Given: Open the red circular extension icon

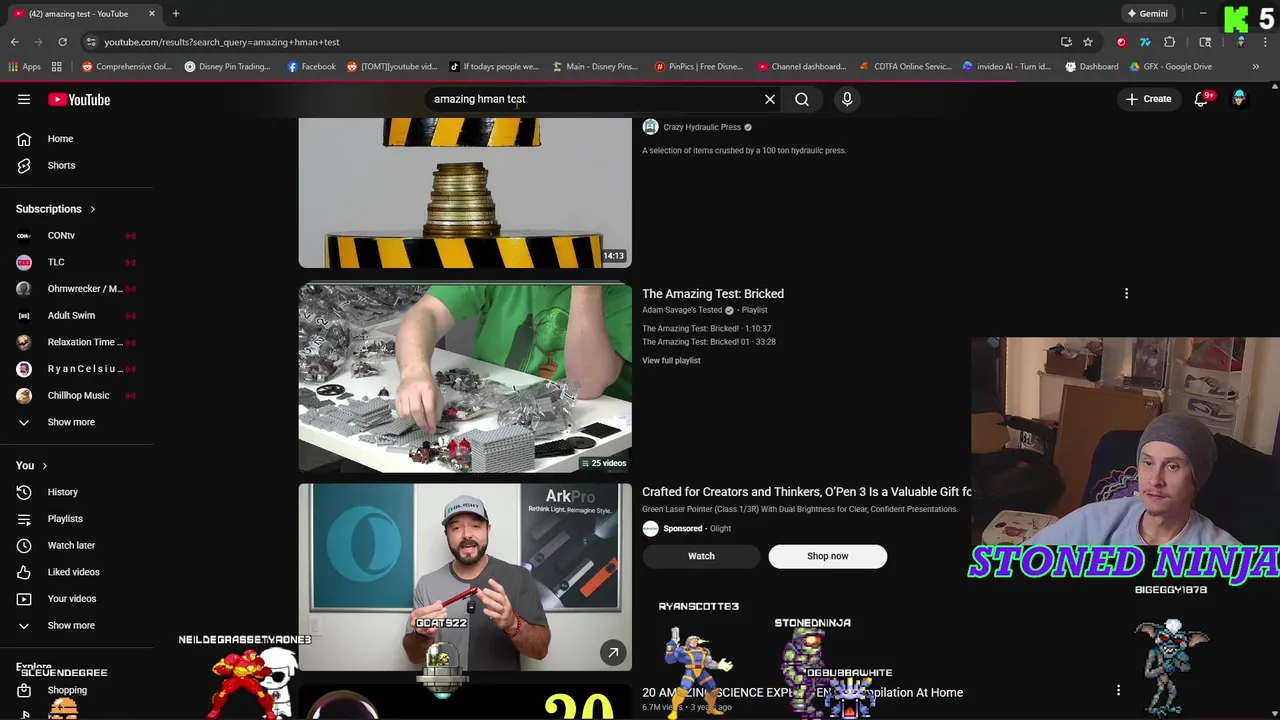Looking at the screenshot, I should (1121, 42).
